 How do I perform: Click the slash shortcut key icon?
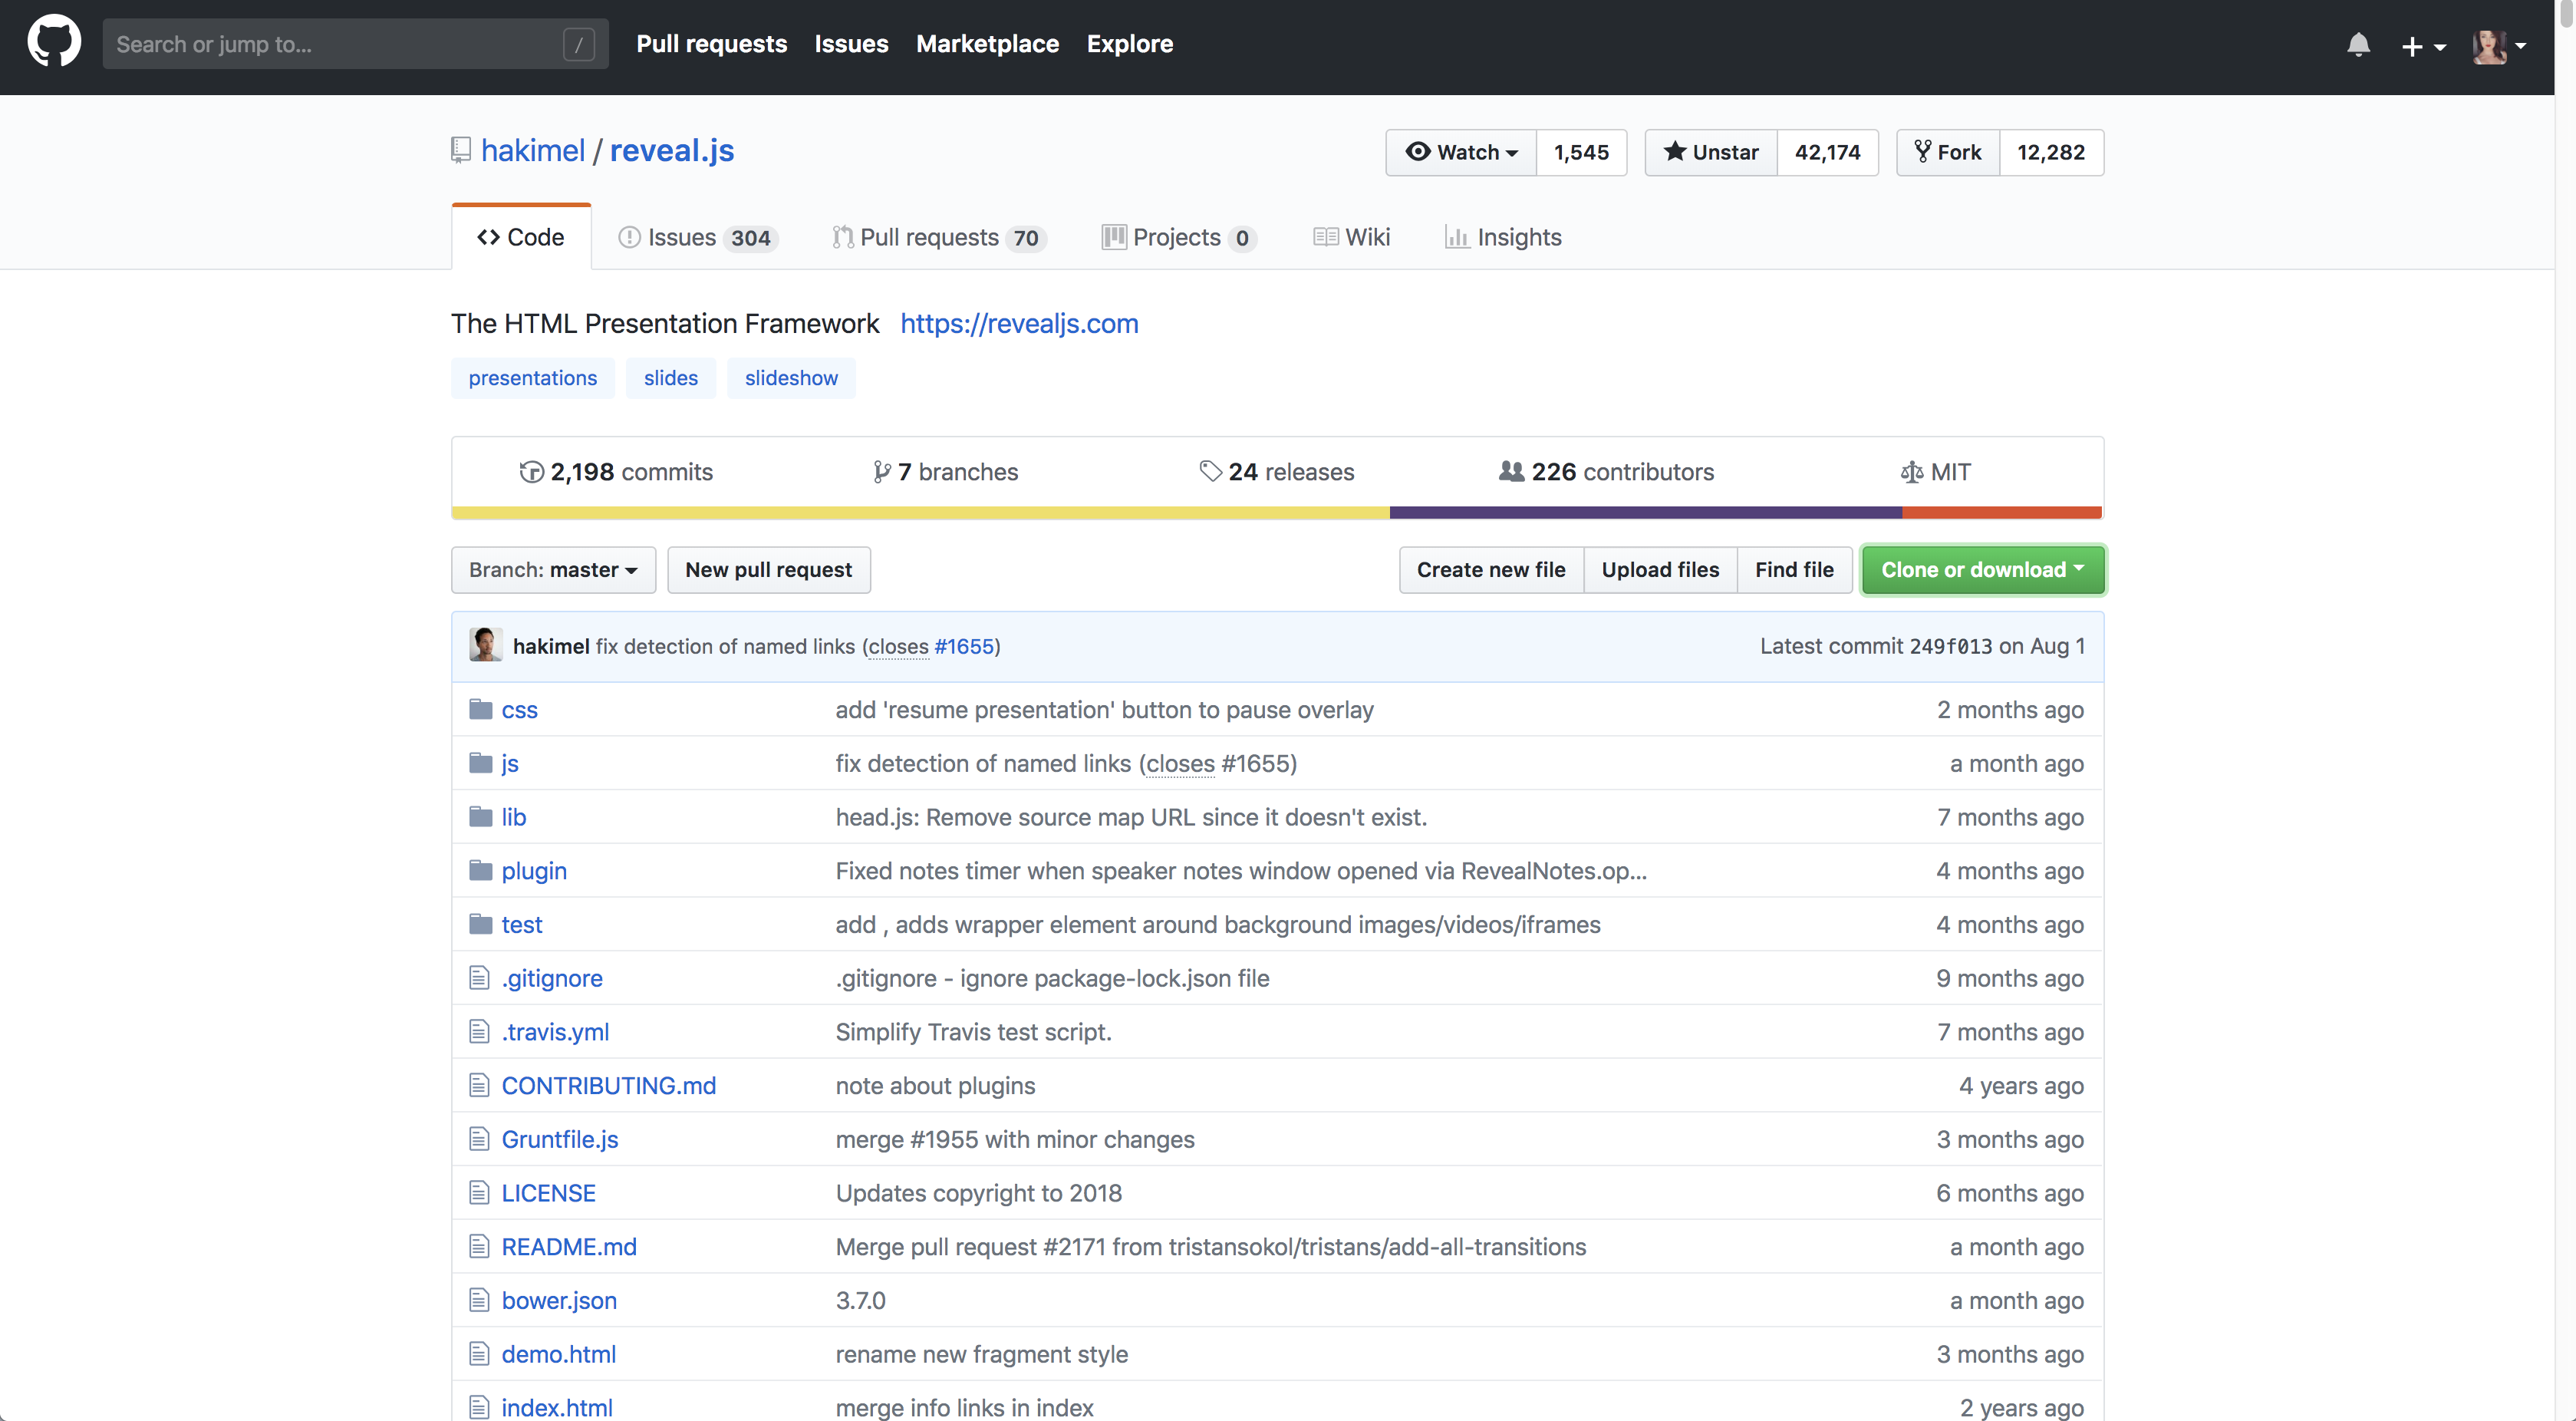579,44
